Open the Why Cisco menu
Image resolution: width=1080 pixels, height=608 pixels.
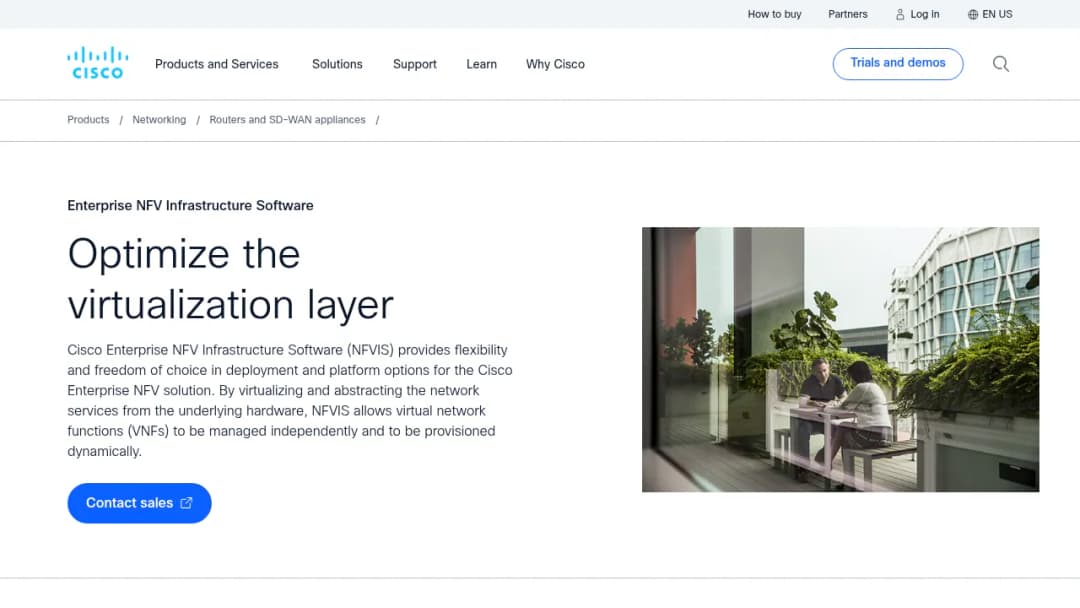click(x=555, y=64)
